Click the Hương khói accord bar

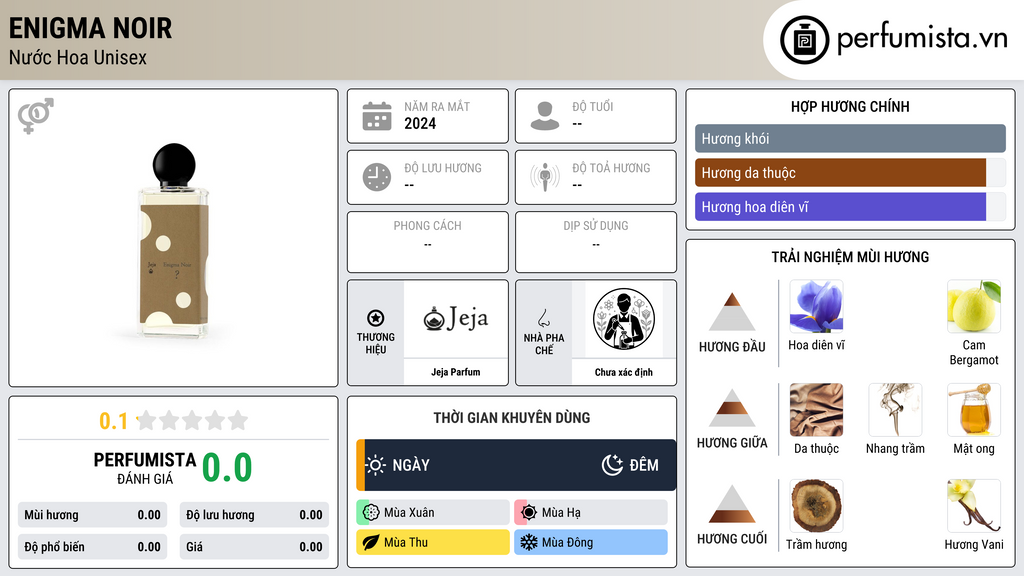point(850,138)
